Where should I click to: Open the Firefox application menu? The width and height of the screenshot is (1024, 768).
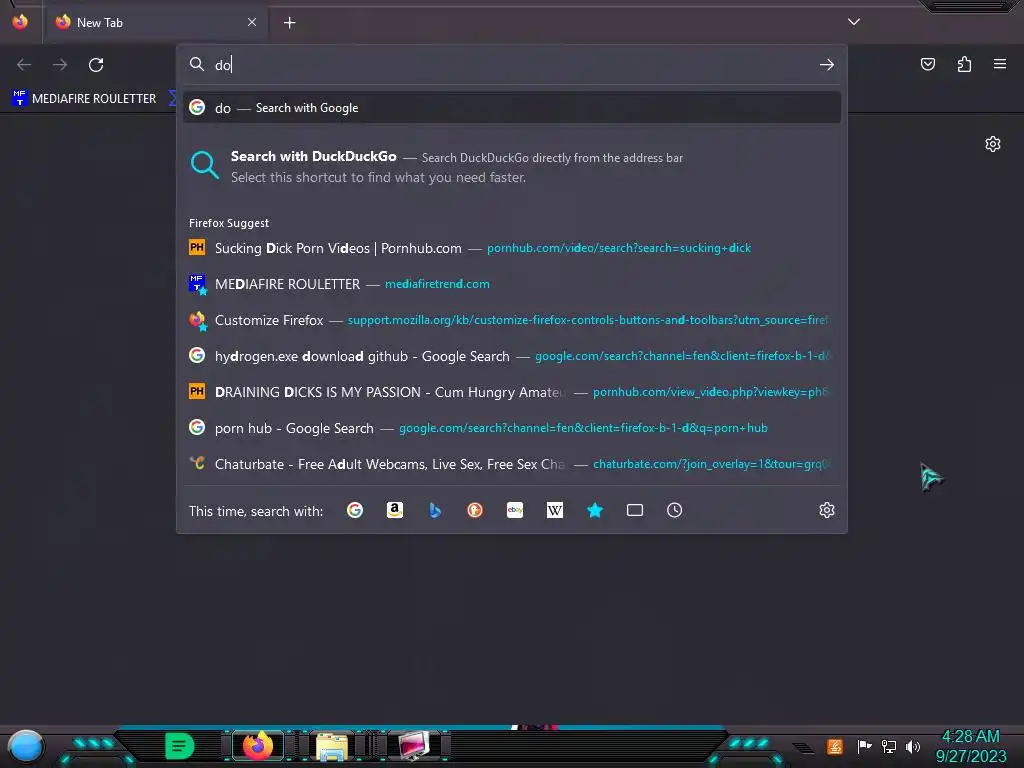1000,64
